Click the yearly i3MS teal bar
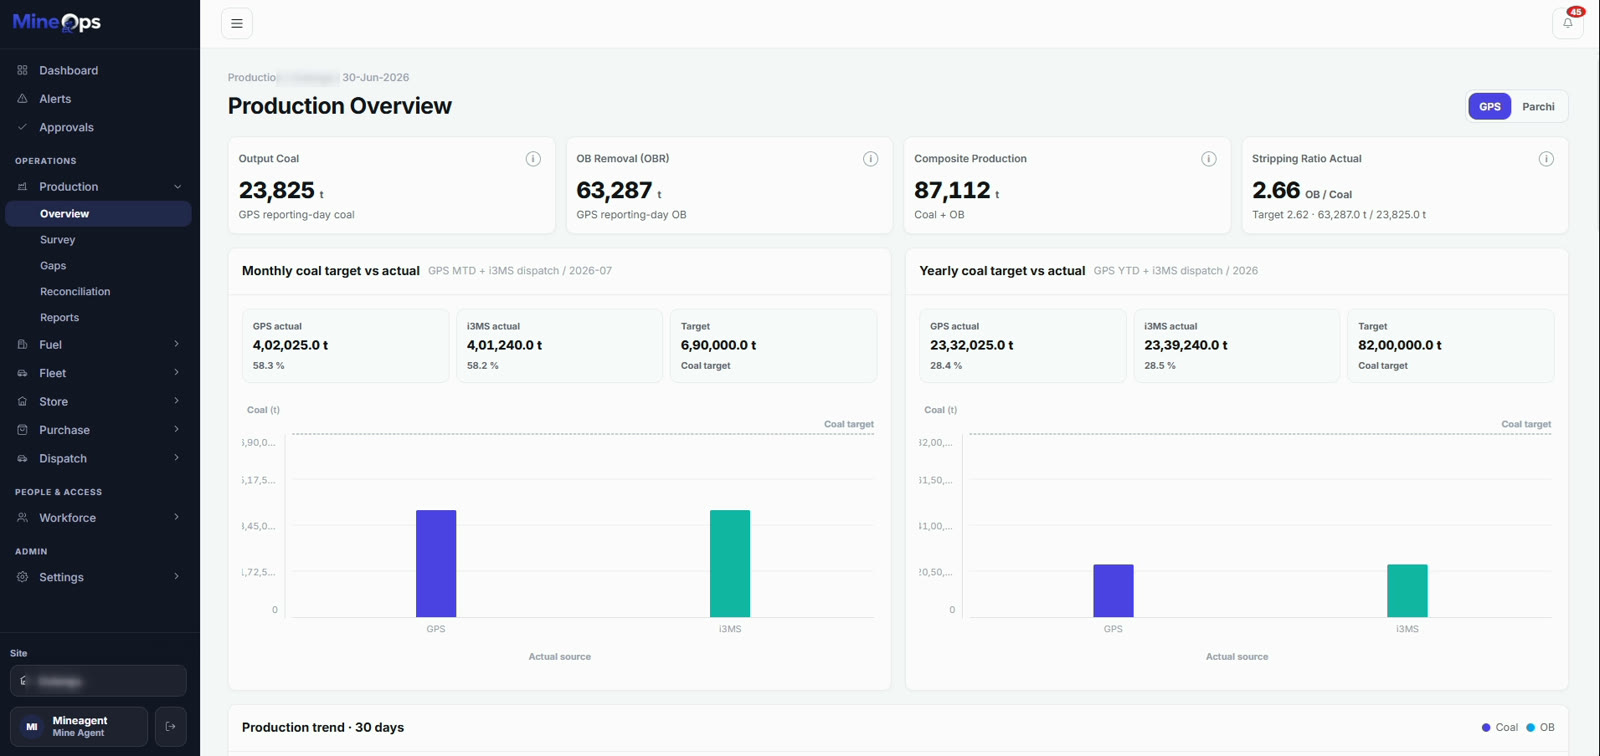 (x=1407, y=591)
